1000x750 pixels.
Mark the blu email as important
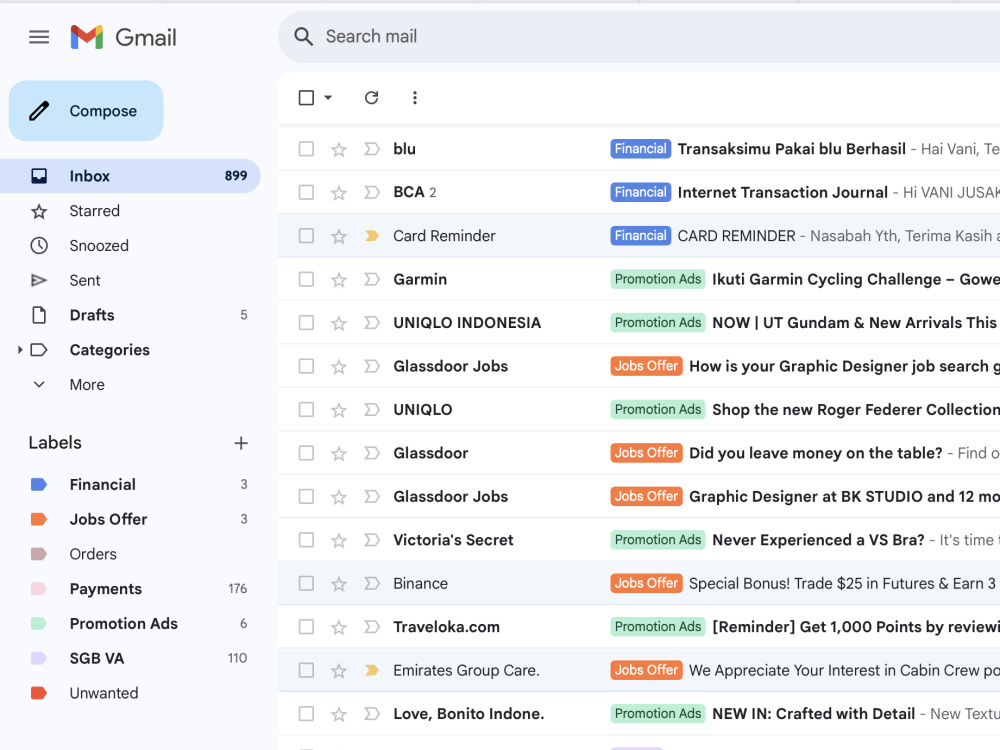(x=372, y=149)
